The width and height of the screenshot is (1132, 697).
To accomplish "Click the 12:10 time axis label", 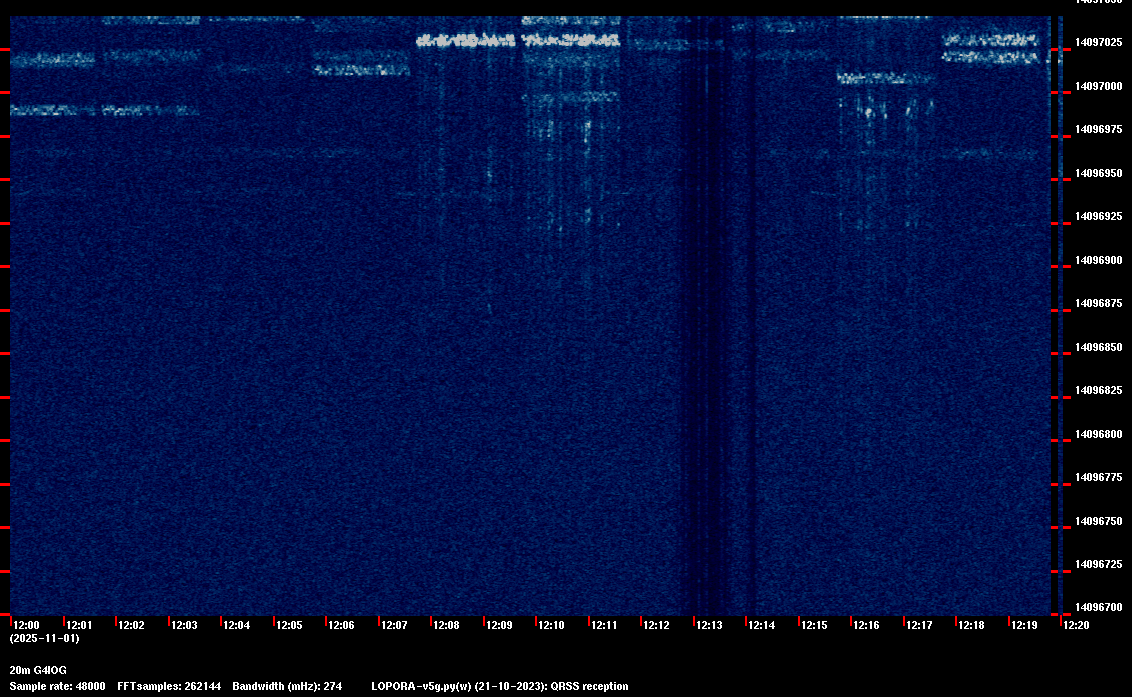I will click(552, 625).
